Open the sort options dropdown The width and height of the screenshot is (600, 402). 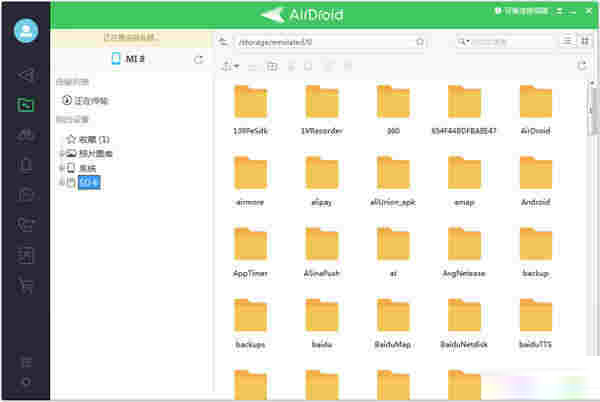[x=230, y=67]
